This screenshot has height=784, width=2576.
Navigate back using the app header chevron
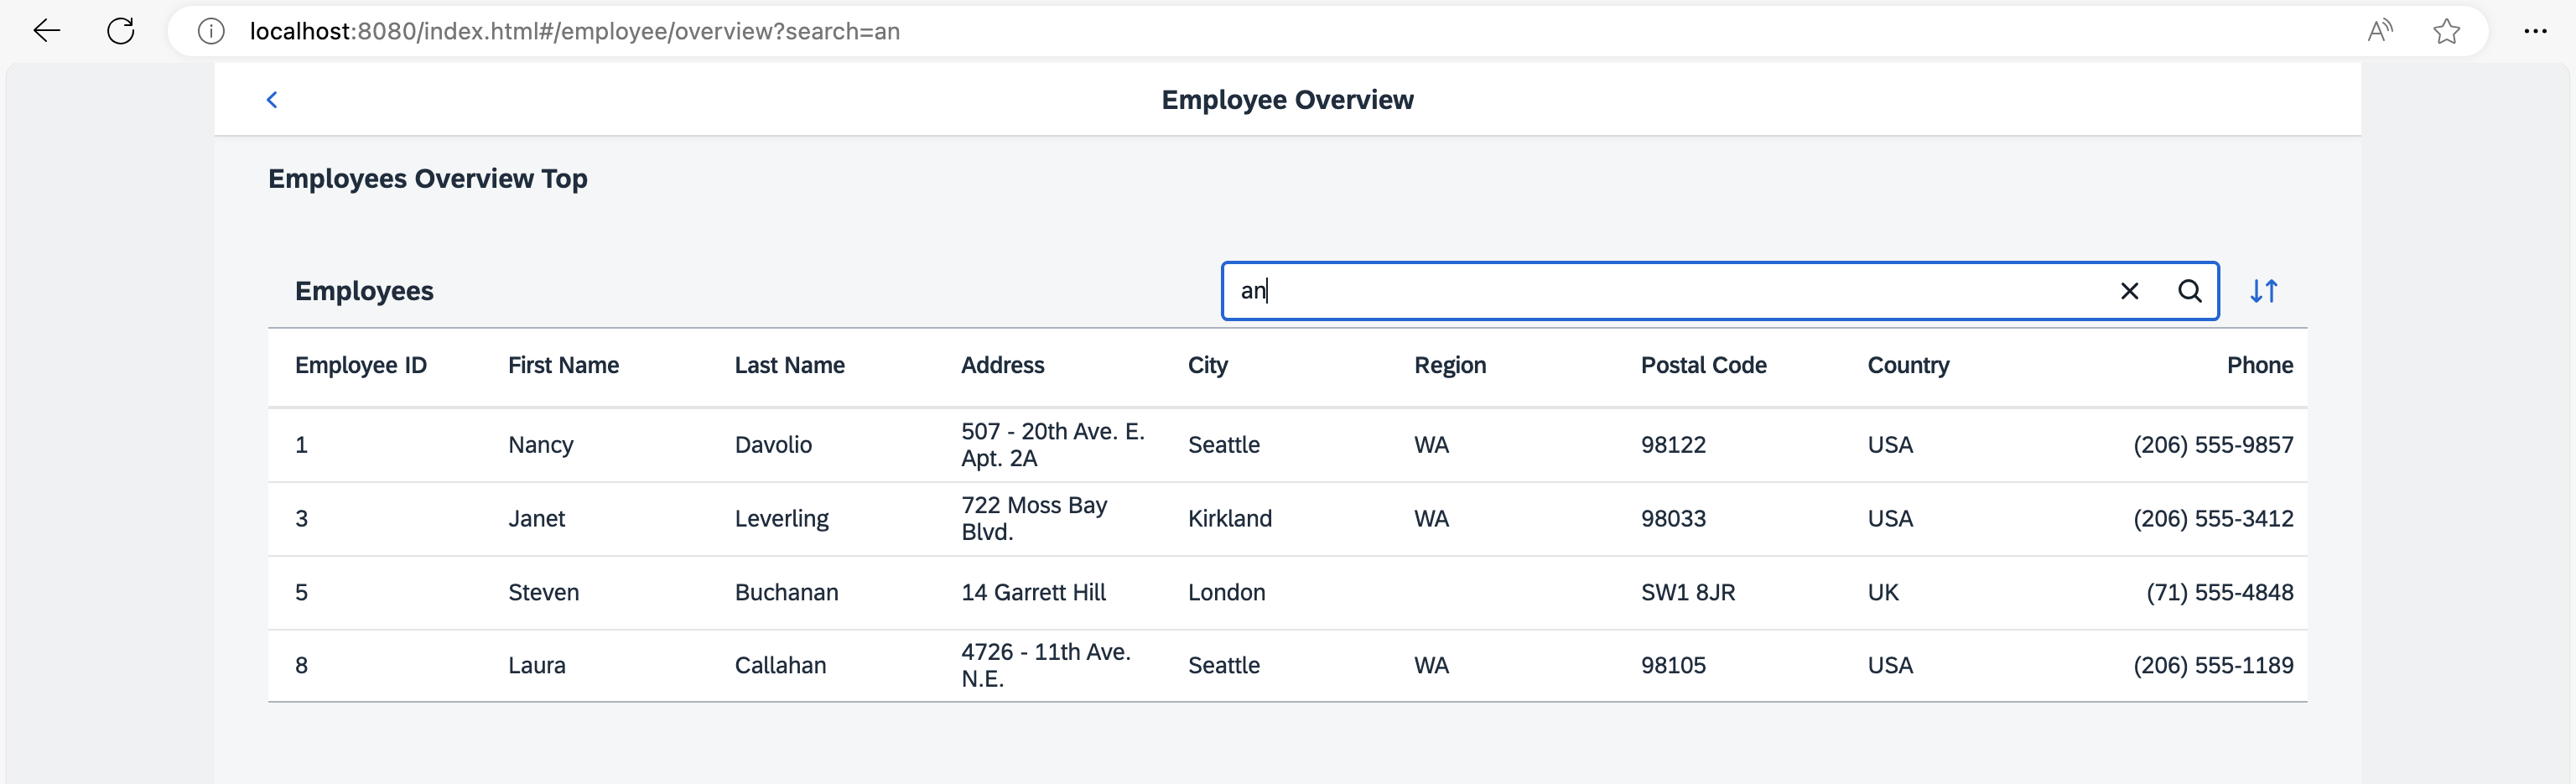point(272,99)
